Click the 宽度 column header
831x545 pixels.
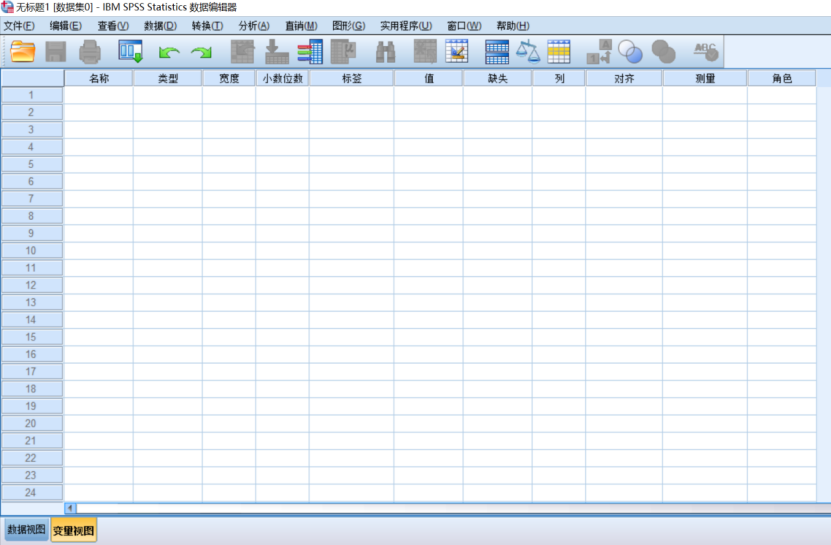point(229,78)
